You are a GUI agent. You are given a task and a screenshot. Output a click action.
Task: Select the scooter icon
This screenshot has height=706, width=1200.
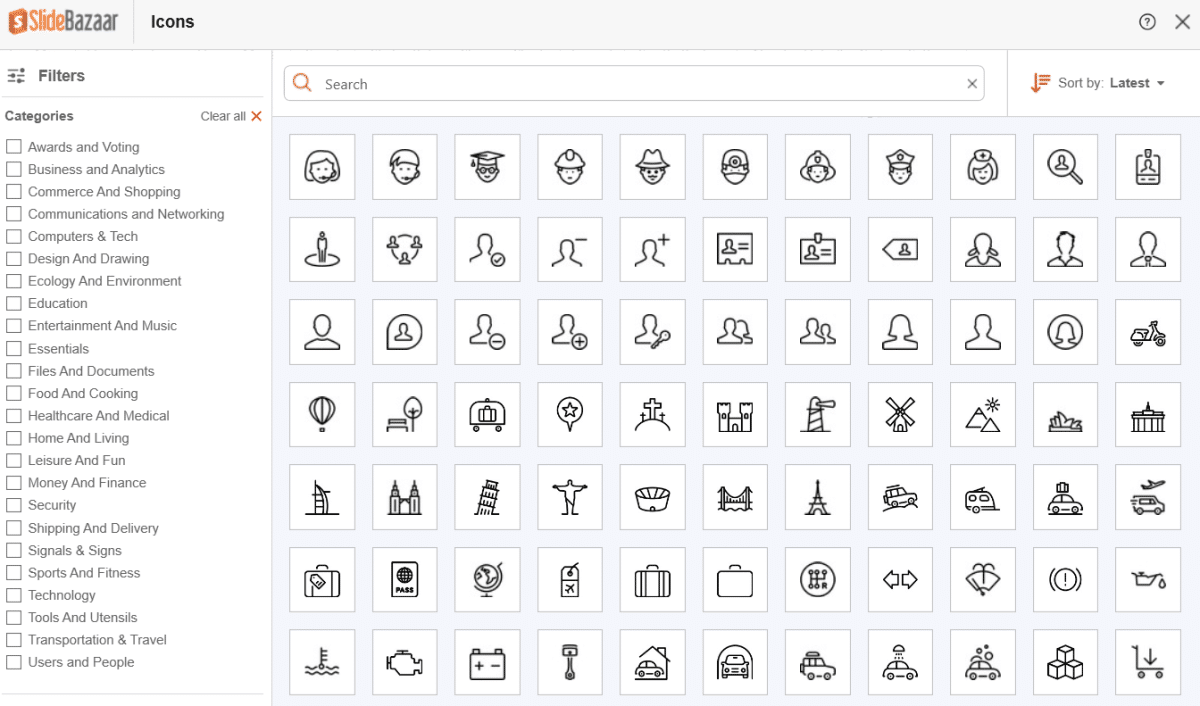pos(1148,332)
